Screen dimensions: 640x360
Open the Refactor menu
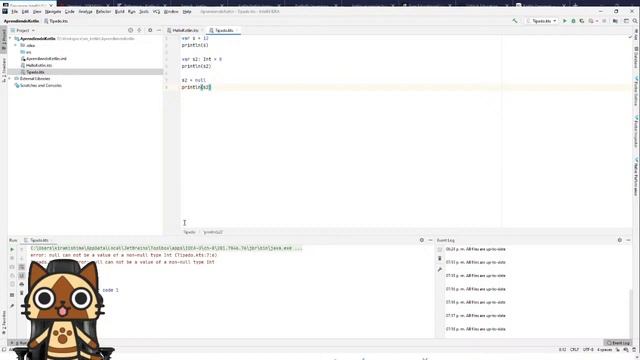(103, 12)
